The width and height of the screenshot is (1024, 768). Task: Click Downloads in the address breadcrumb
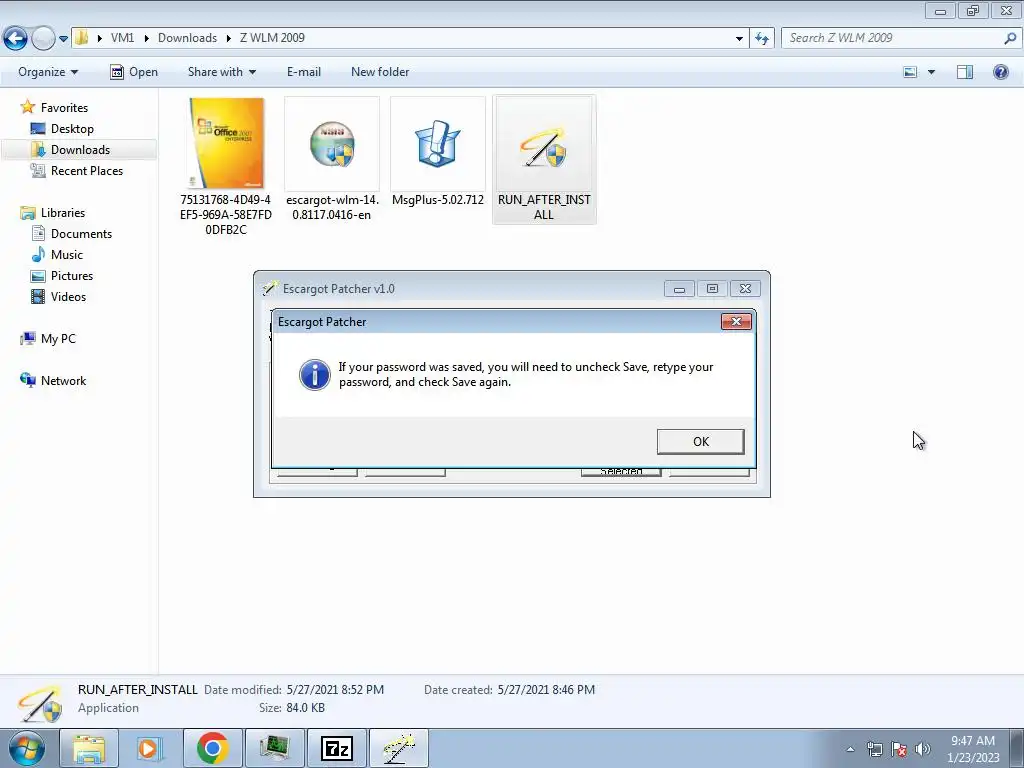pyautogui.click(x=187, y=38)
